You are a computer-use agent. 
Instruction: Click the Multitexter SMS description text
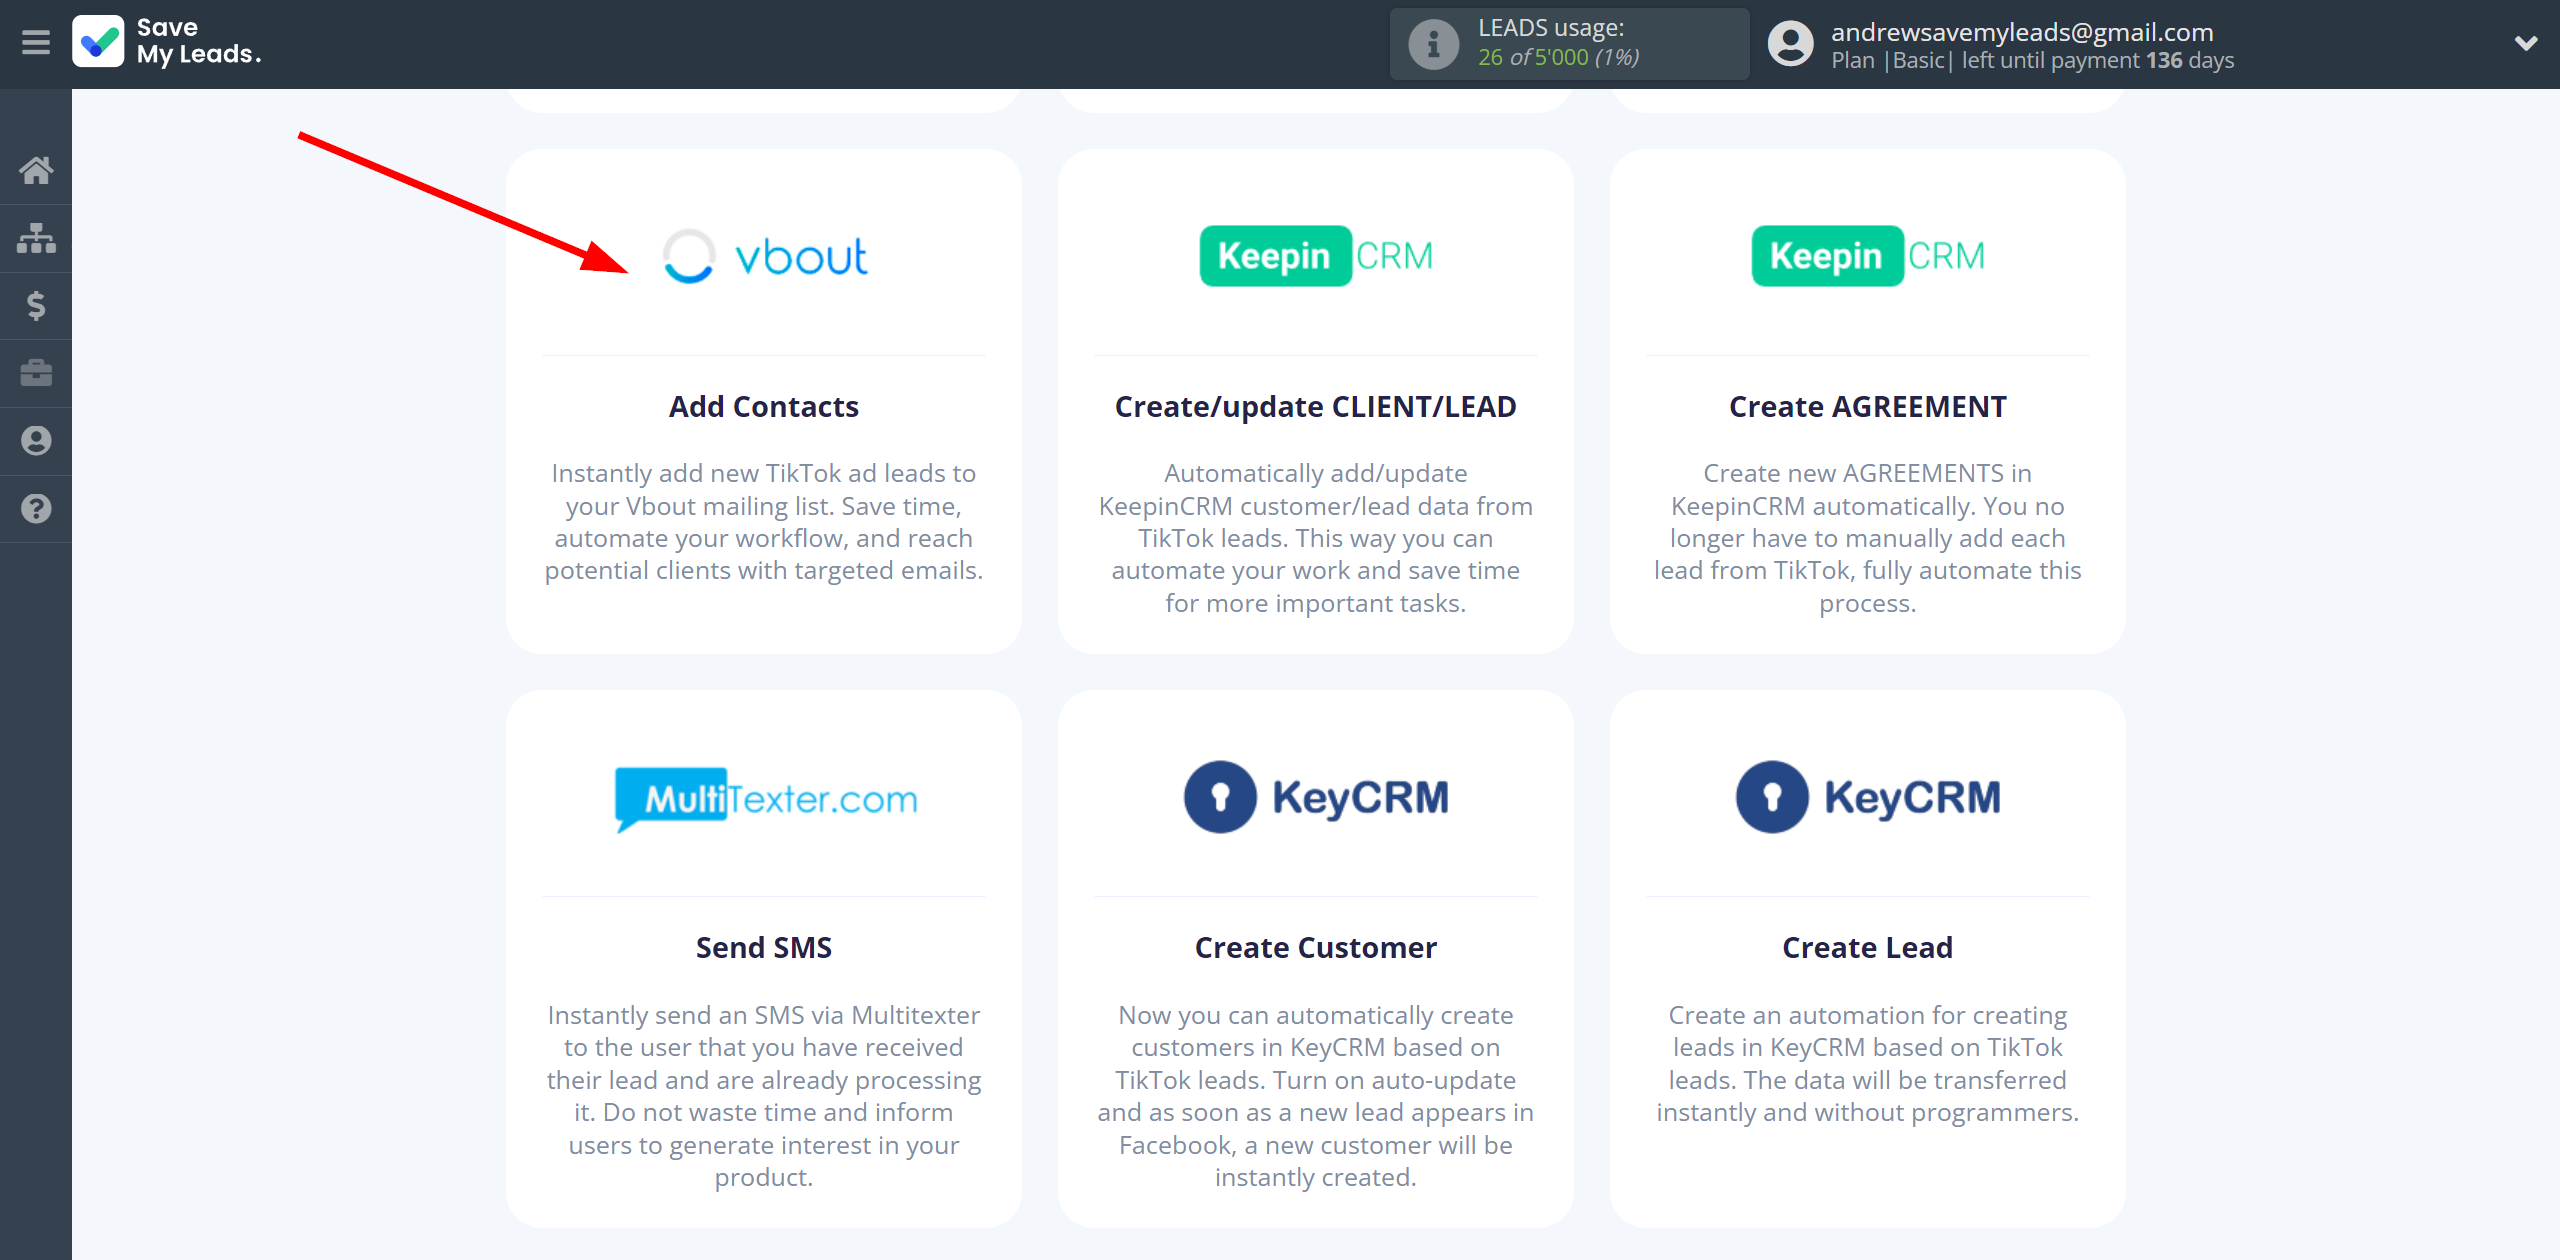(x=764, y=1096)
